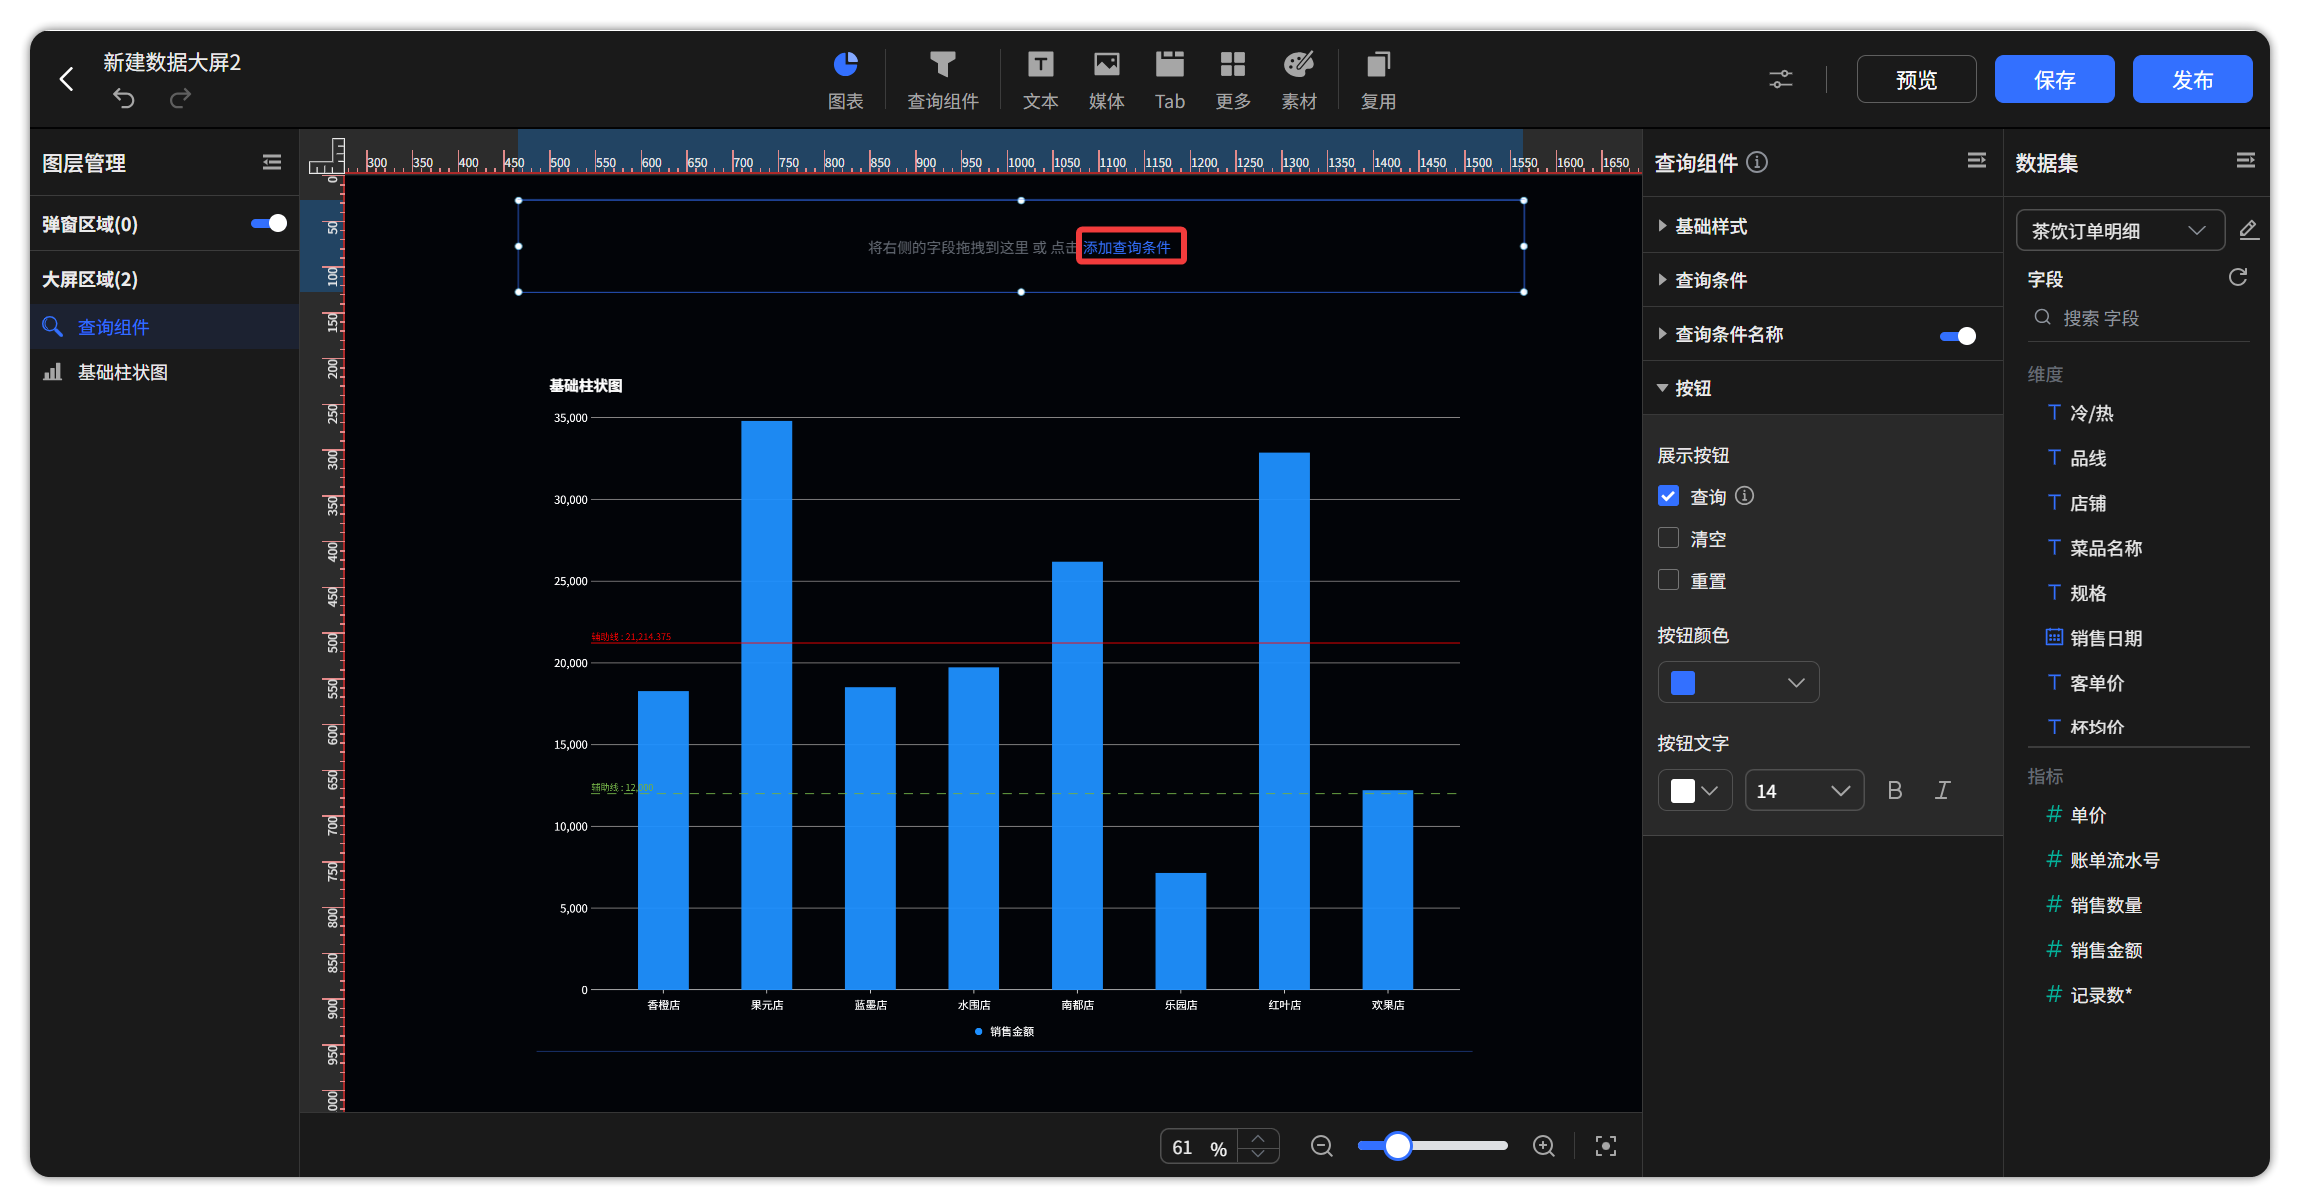The image size is (2300, 1197).
Task: Open the 素材 materials library
Action: click(x=1299, y=80)
